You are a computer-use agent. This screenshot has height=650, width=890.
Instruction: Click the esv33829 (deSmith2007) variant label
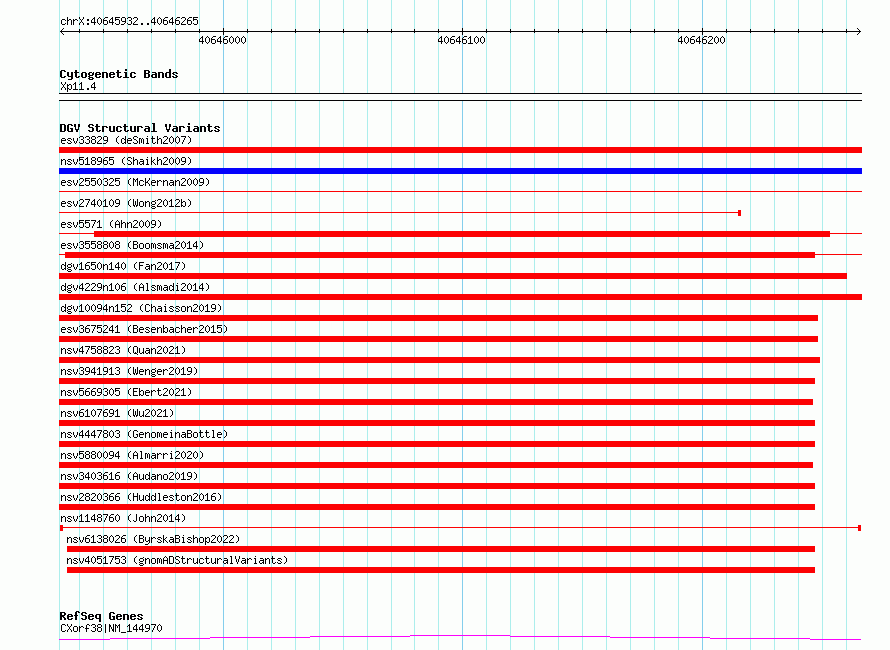[x=126, y=140]
